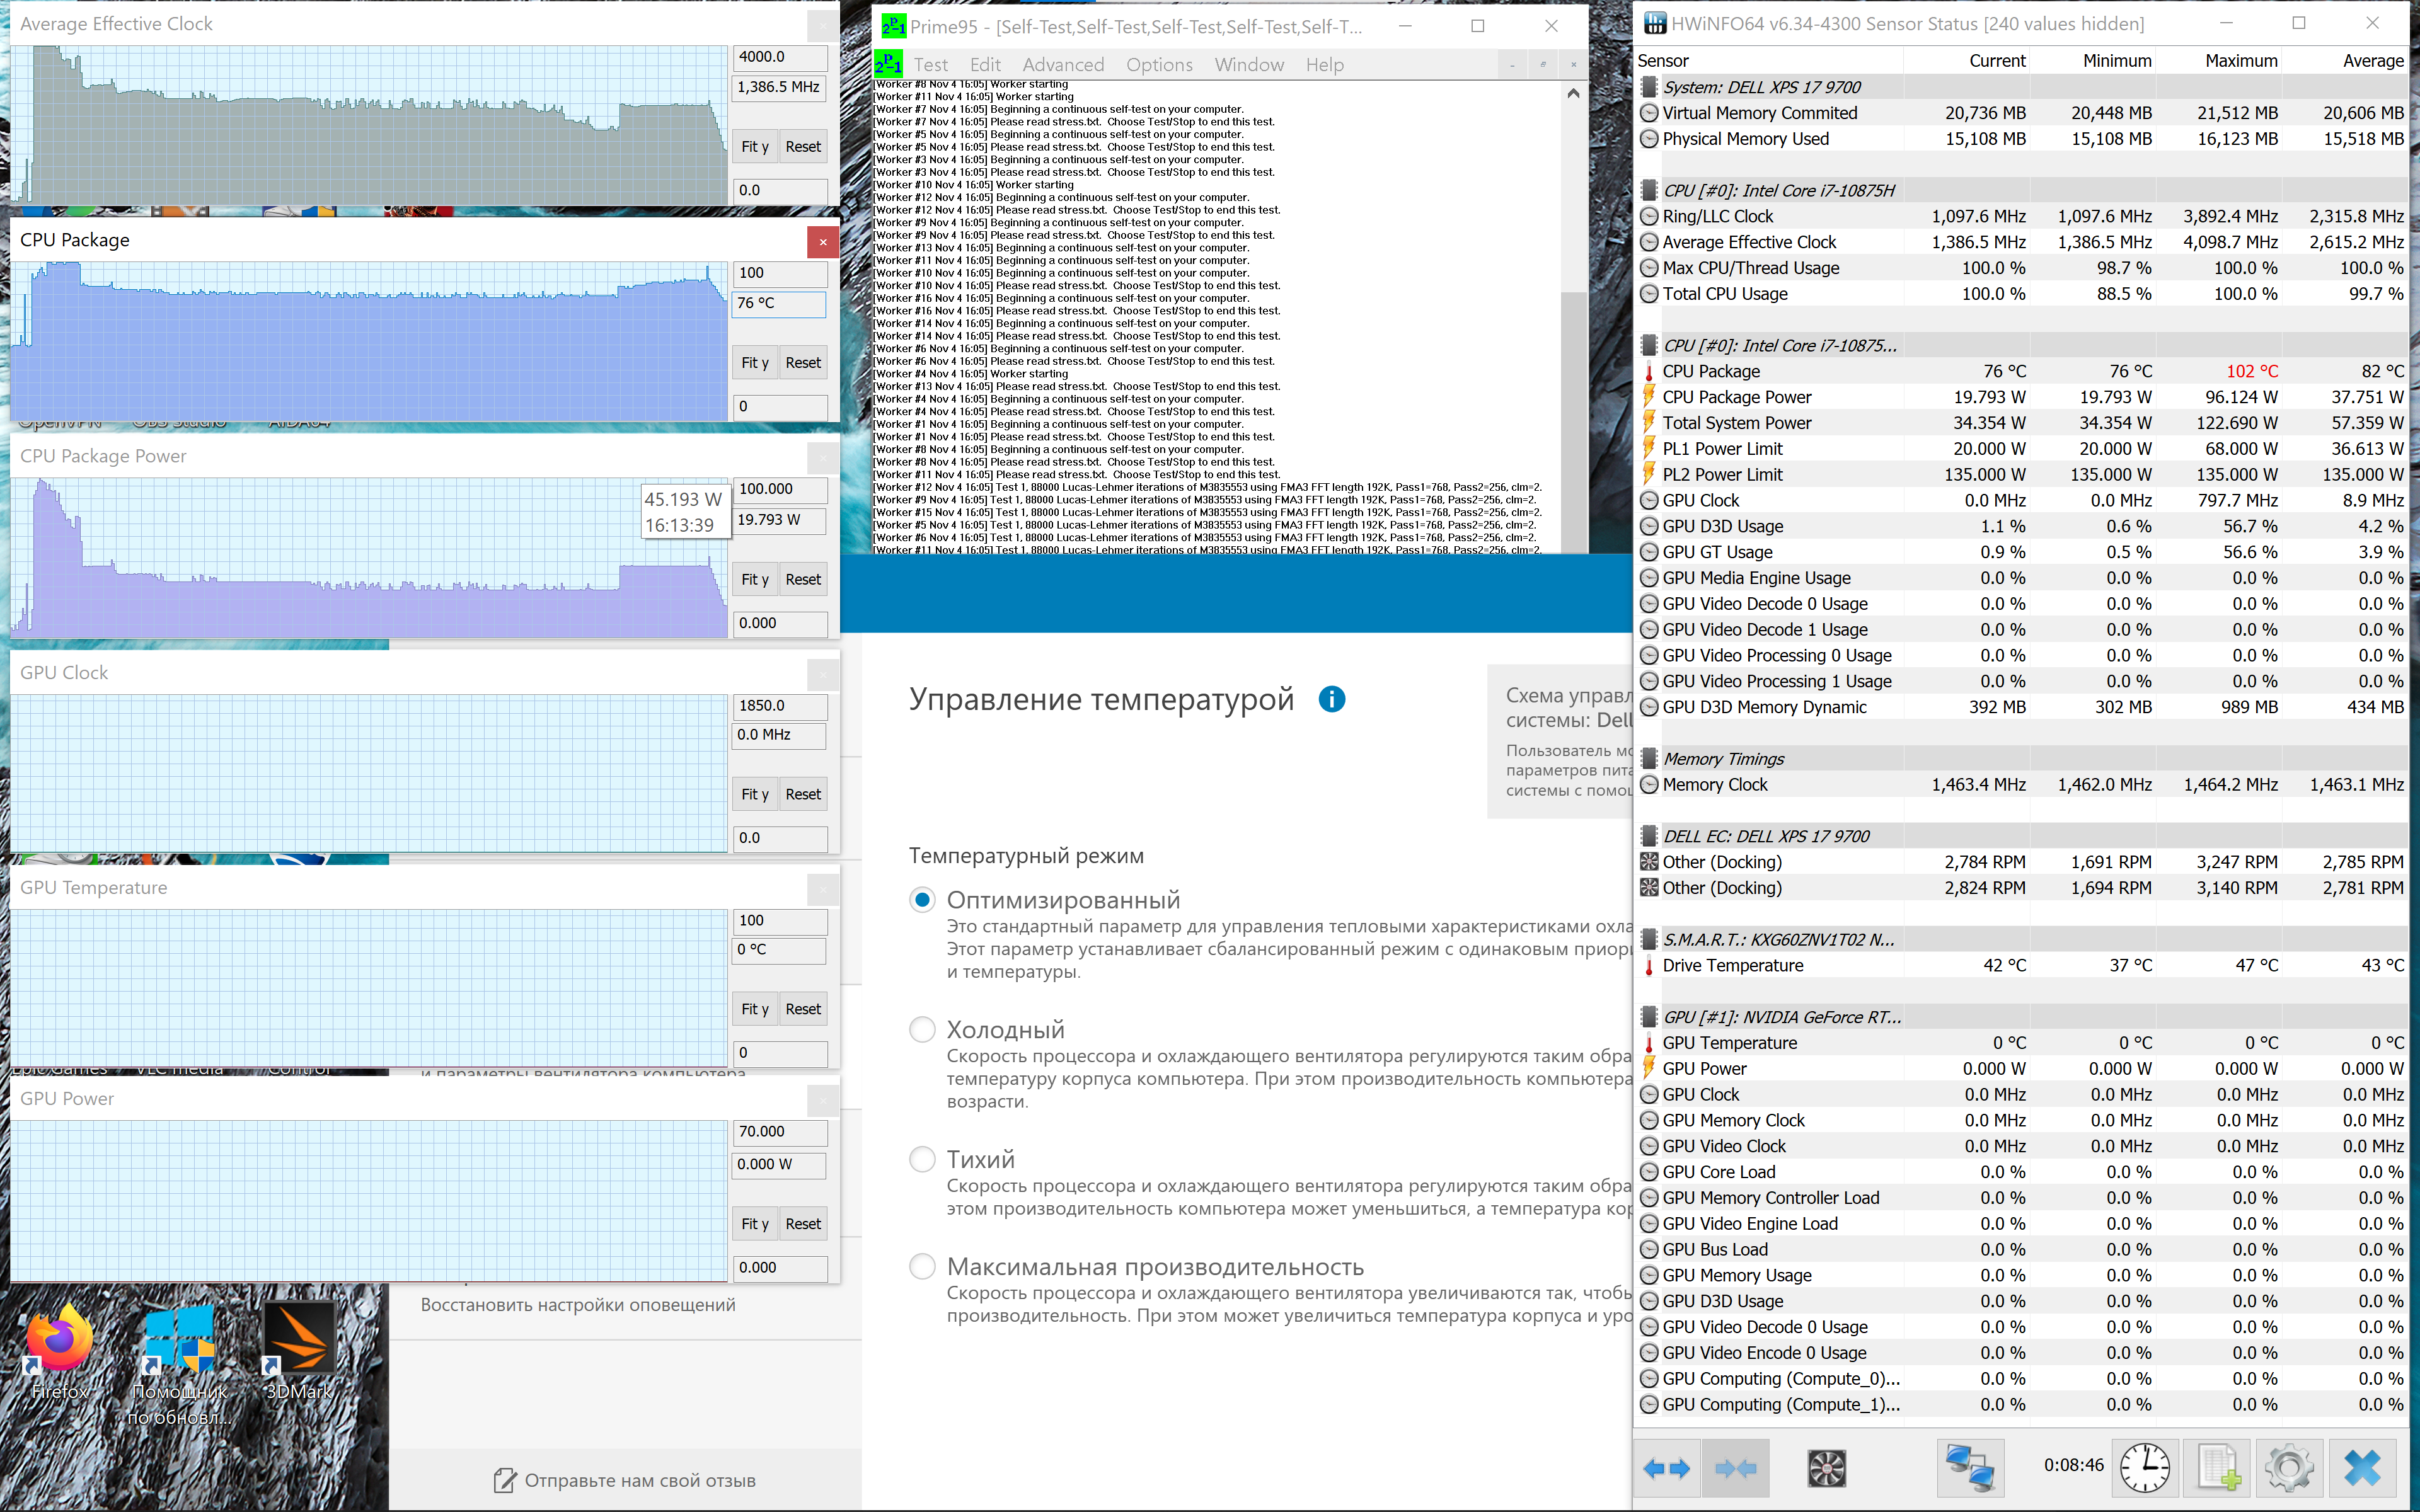Select the Холодный thermal mode
The height and width of the screenshot is (1512, 2420).
pyautogui.click(x=922, y=1029)
